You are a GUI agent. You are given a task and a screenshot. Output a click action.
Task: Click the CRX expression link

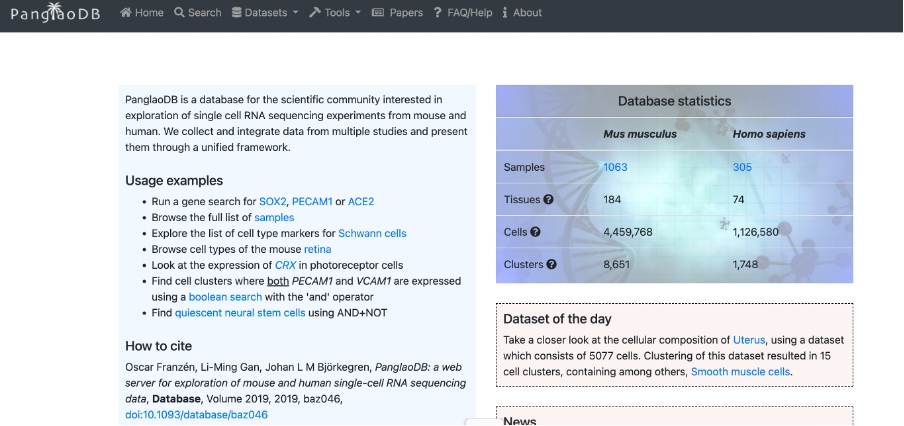coord(285,265)
